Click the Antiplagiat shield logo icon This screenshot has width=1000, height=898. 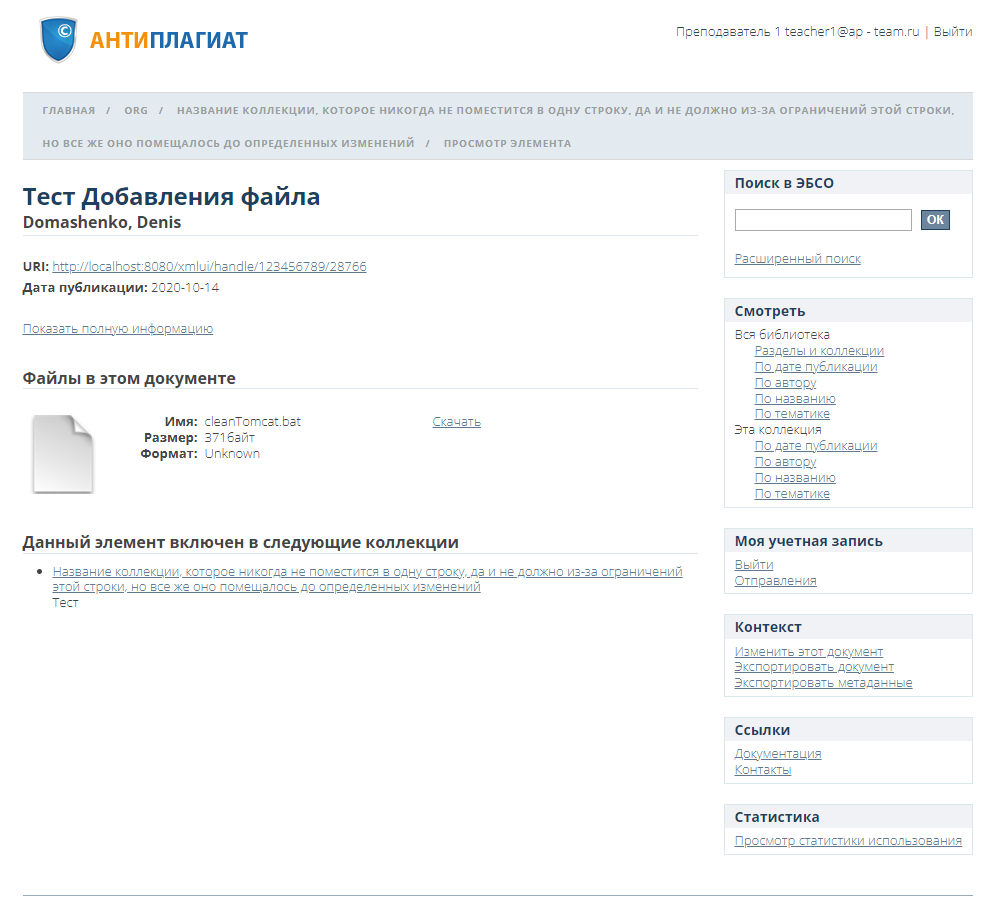pos(58,40)
